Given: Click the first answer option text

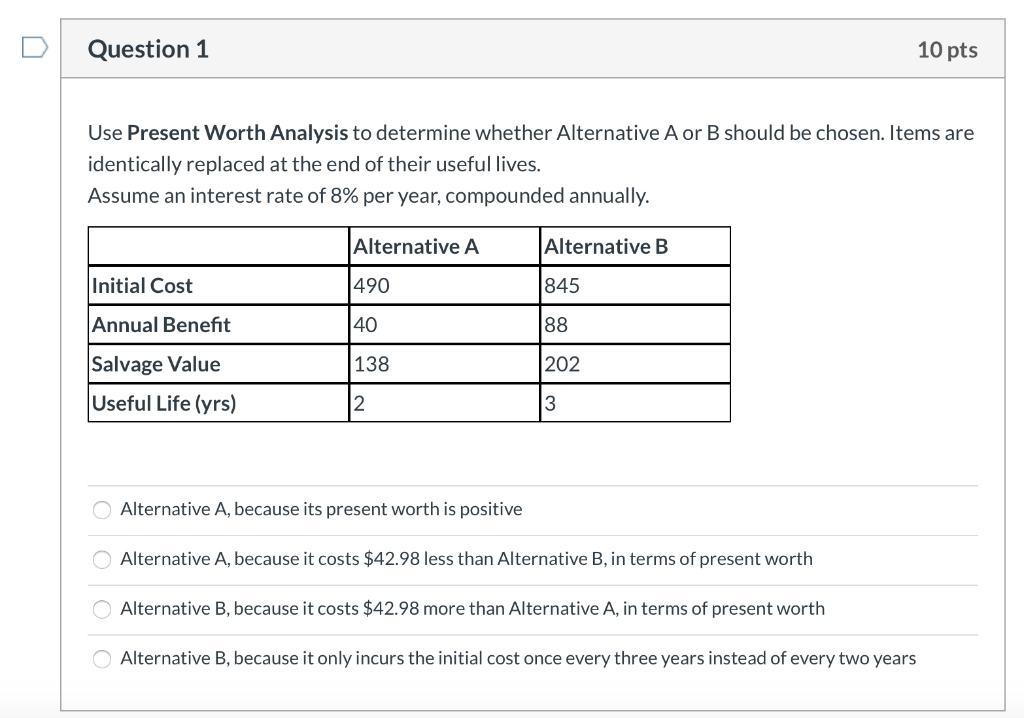Looking at the screenshot, I should tap(320, 509).
